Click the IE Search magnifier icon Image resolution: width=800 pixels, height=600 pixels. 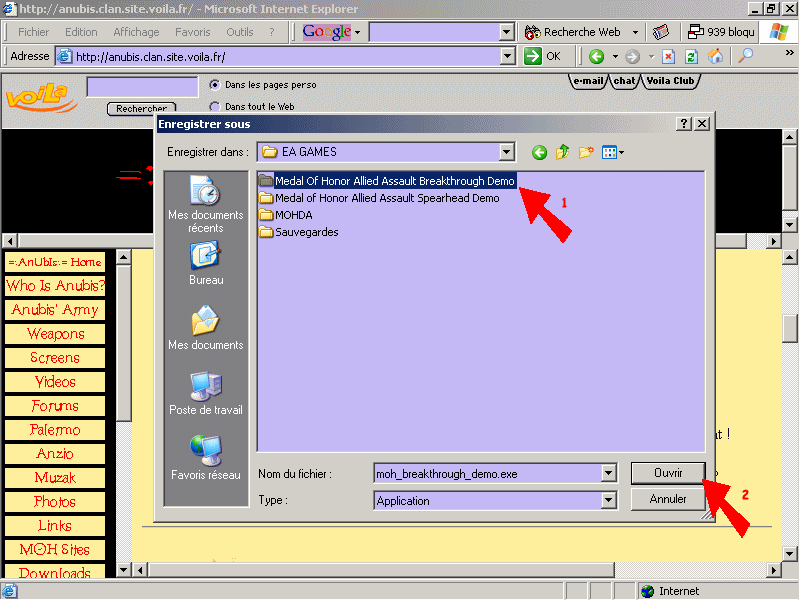745,56
